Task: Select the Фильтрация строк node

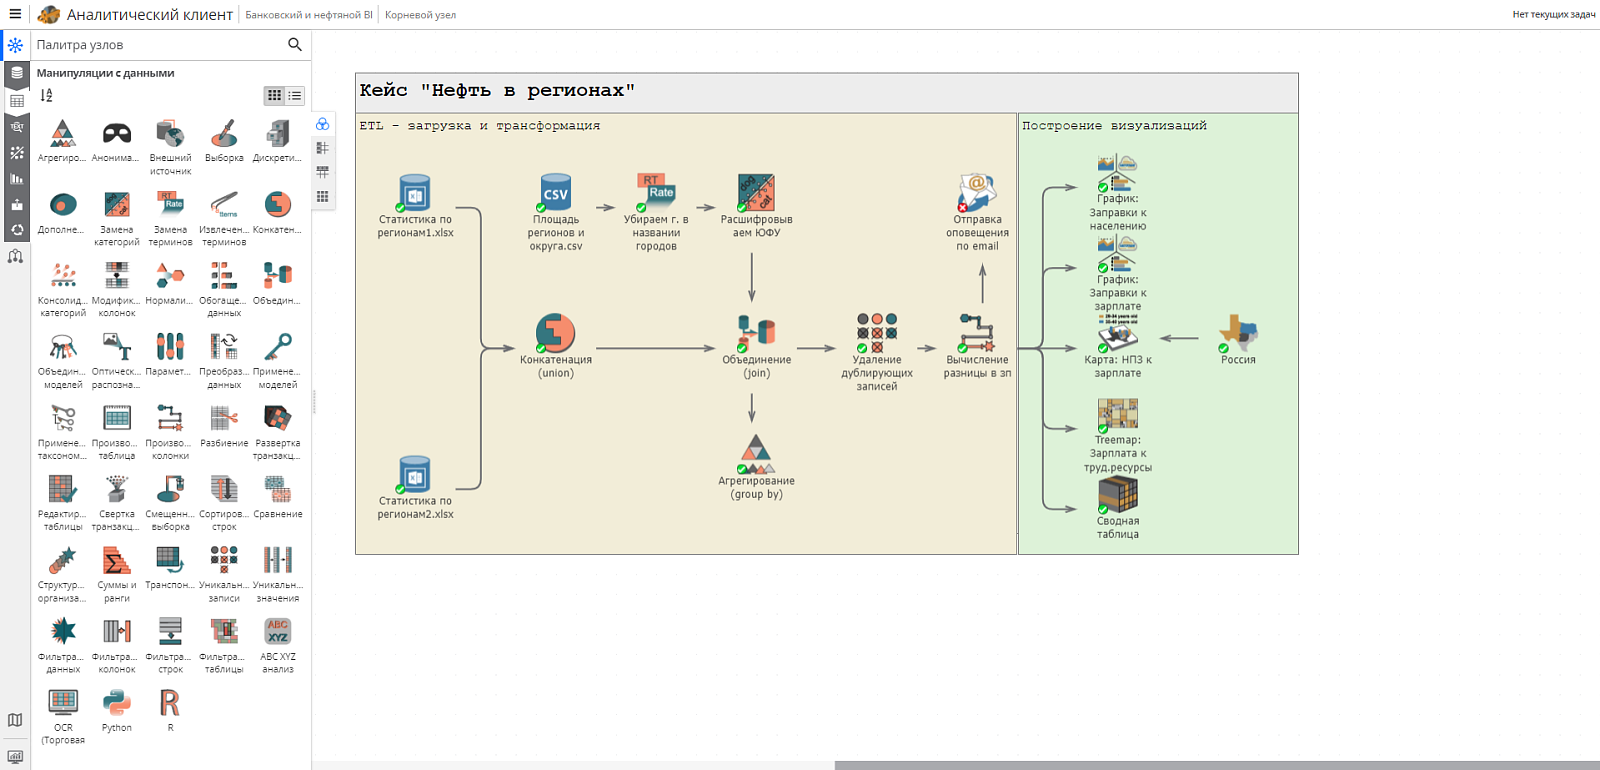Action: (x=170, y=632)
